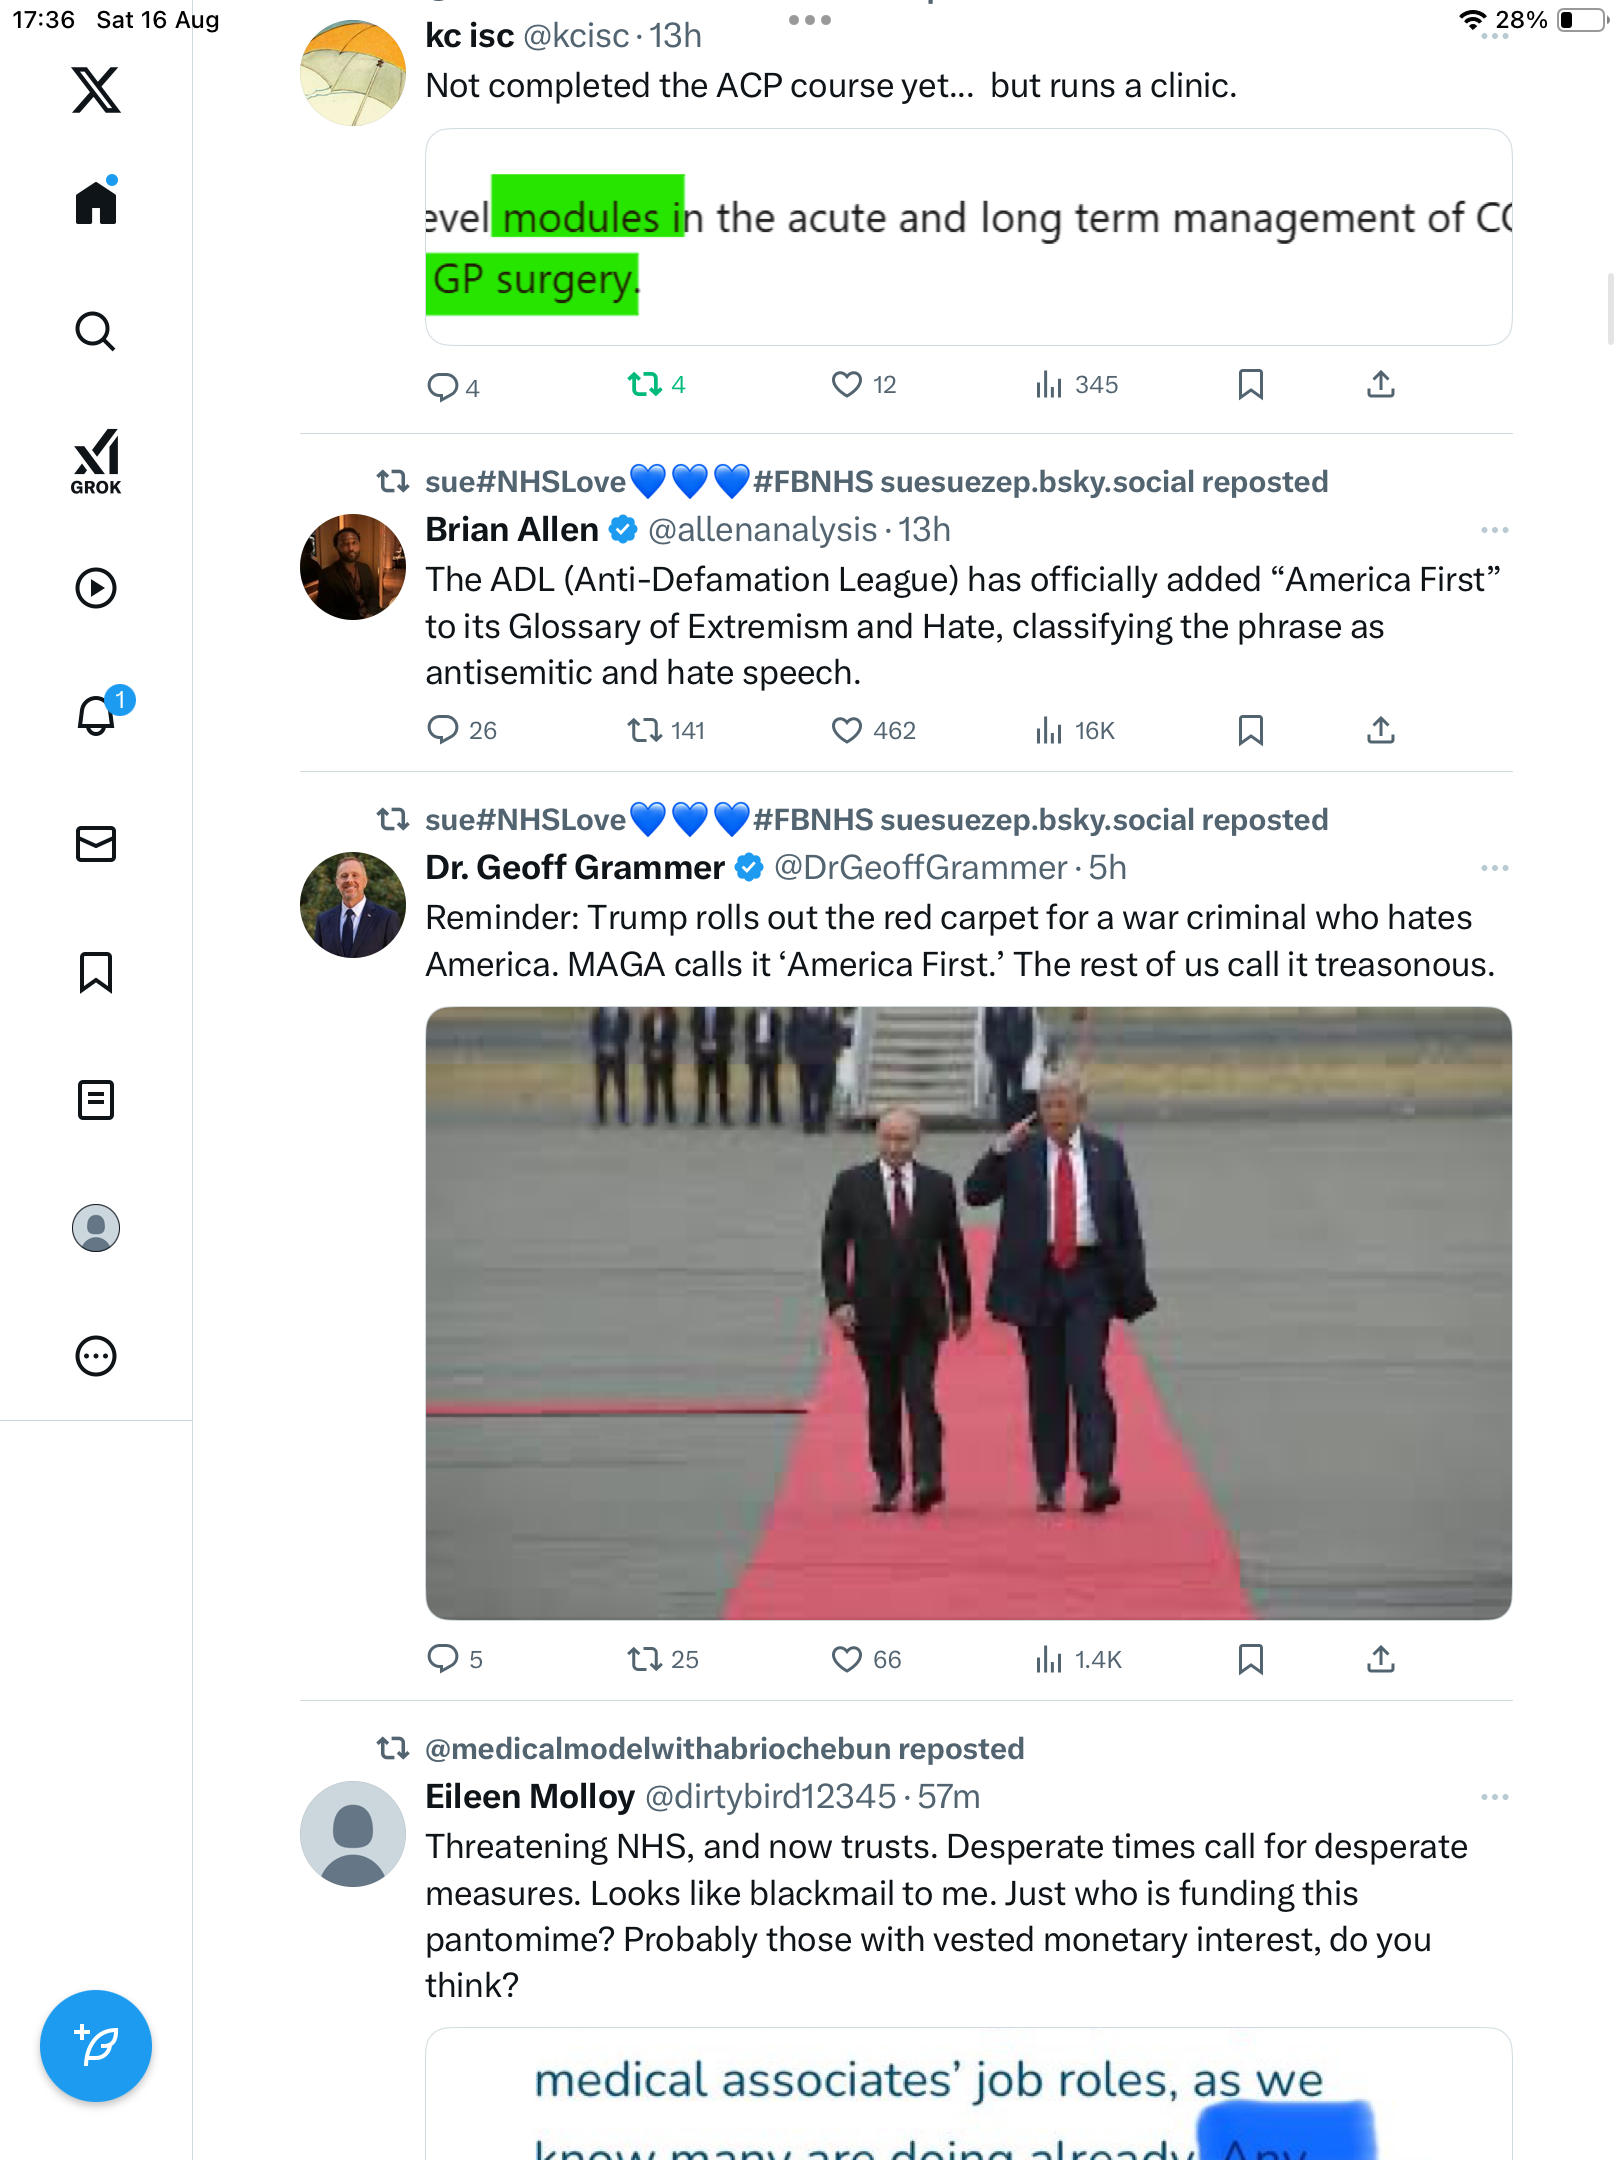The width and height of the screenshot is (1620, 2160).
Task: Open the Lists icon in sidebar
Action: pos(96,1100)
